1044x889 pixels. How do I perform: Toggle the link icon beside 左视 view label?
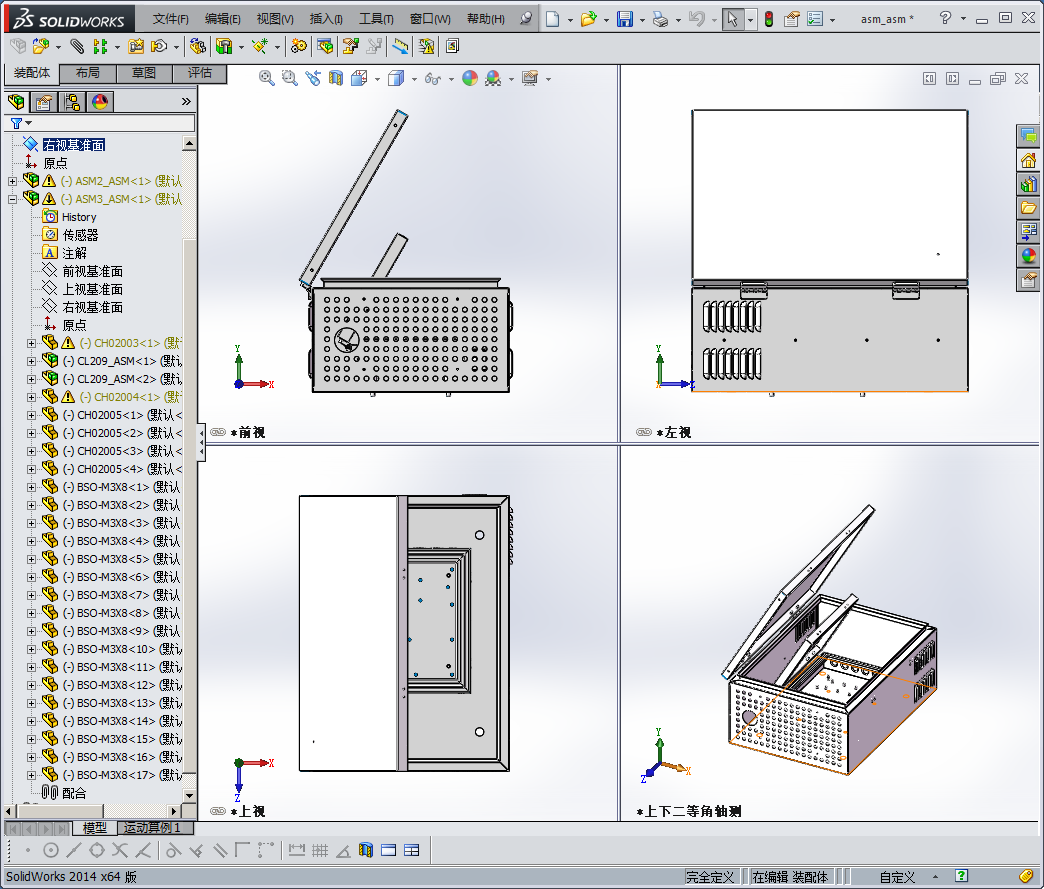(644, 433)
